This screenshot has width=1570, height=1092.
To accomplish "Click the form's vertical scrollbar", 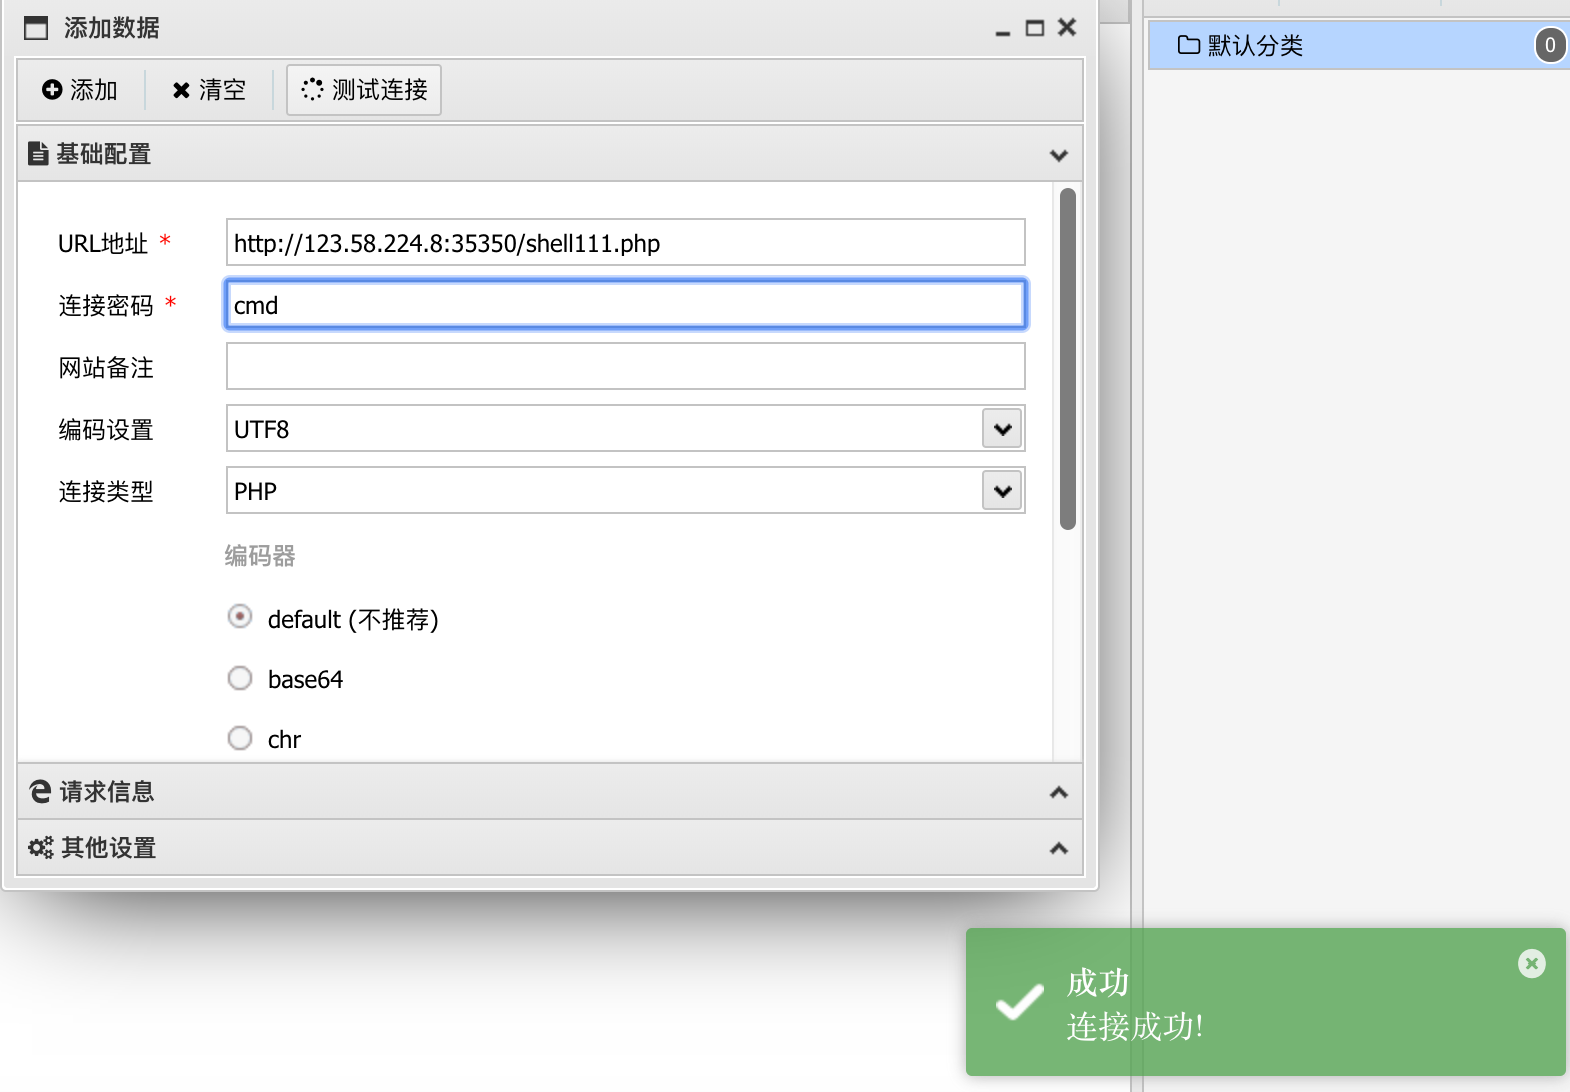I will (x=1068, y=359).
